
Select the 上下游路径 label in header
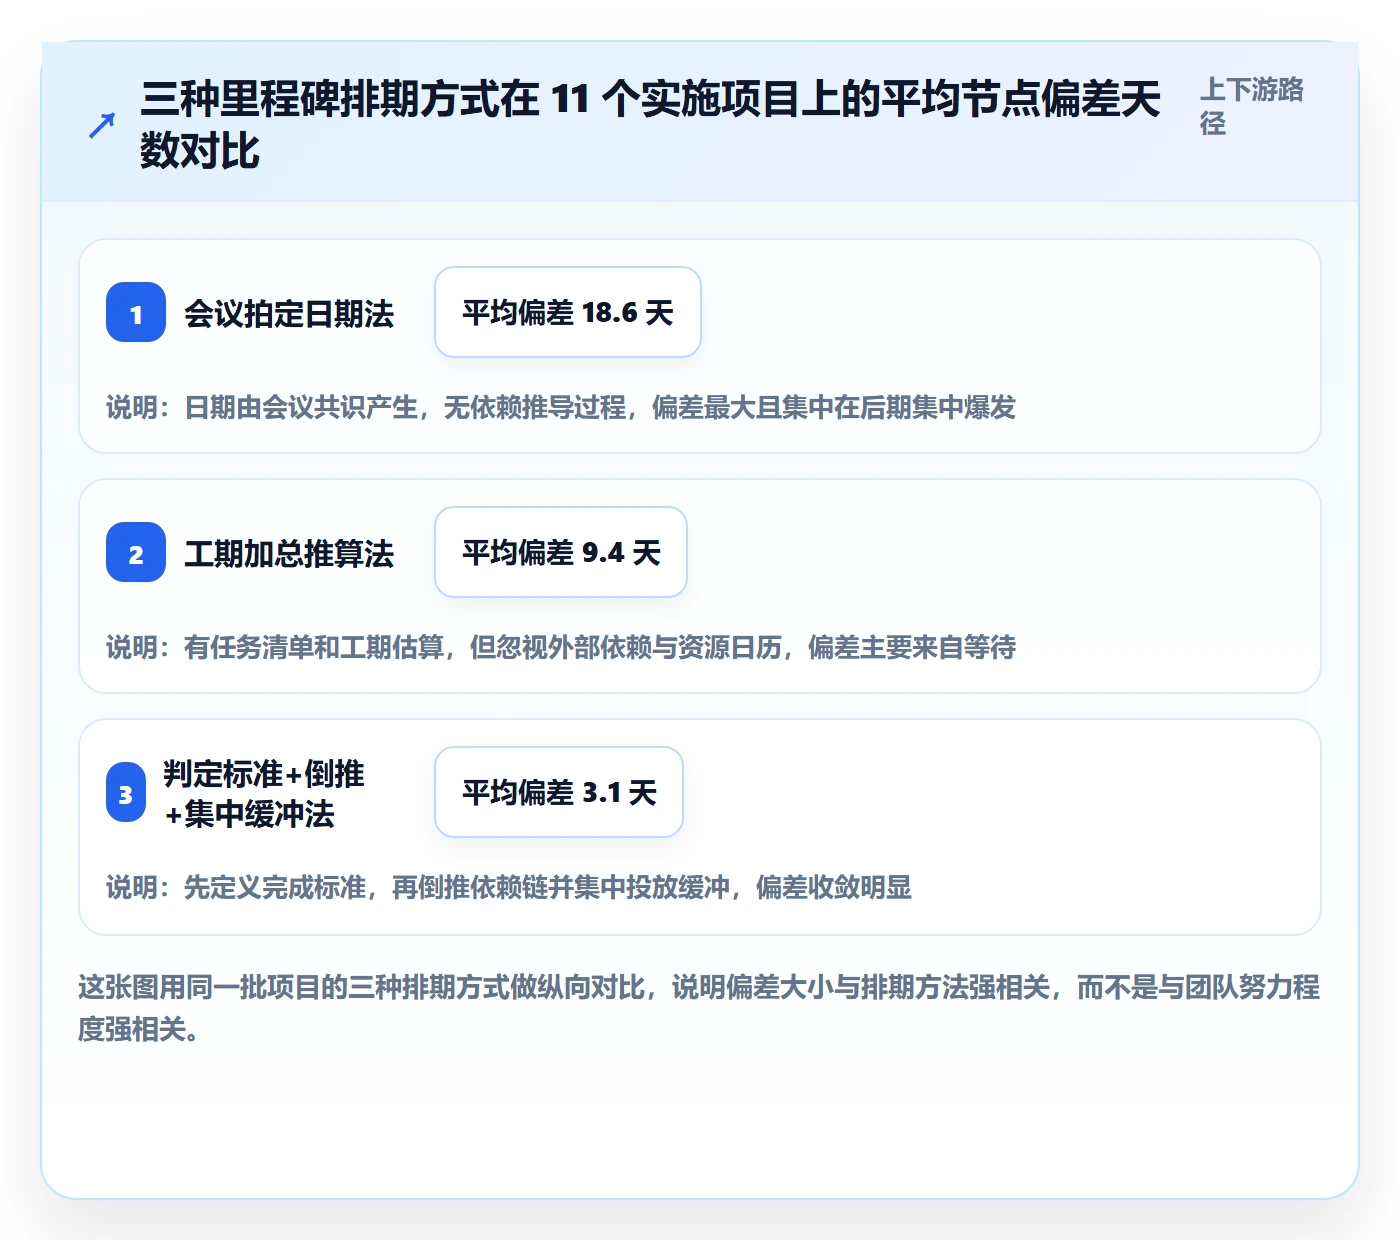pos(1251,106)
